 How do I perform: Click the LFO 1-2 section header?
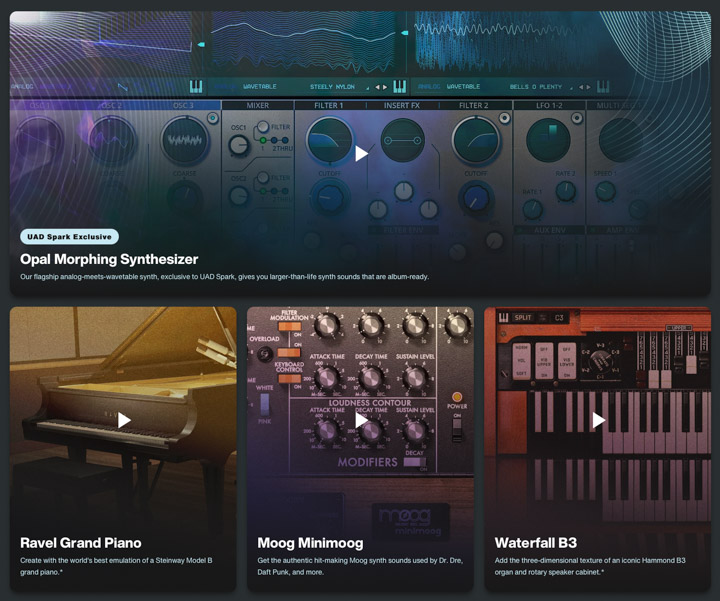click(x=549, y=105)
